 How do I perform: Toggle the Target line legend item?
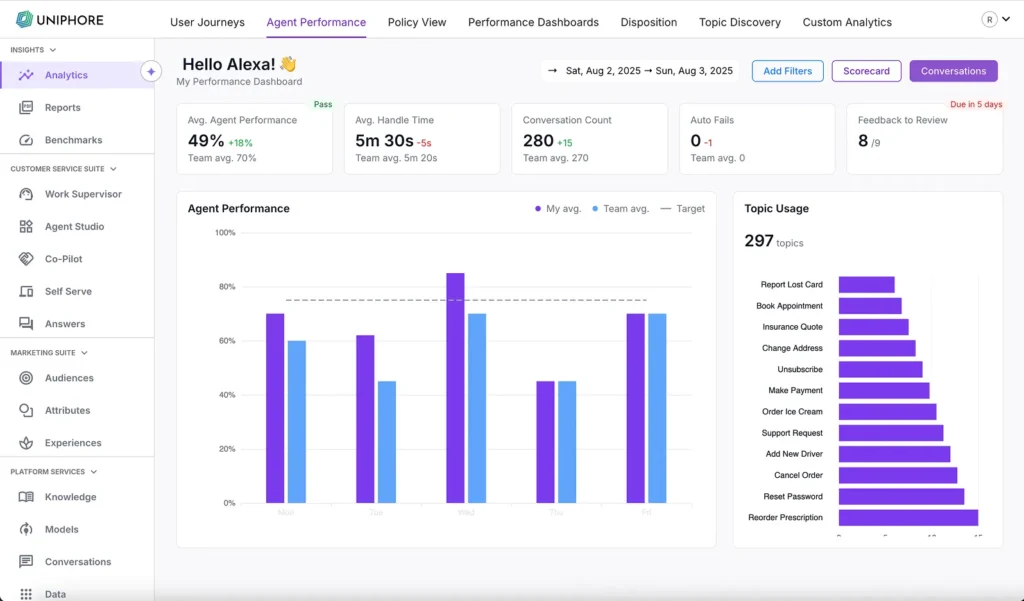[682, 209]
